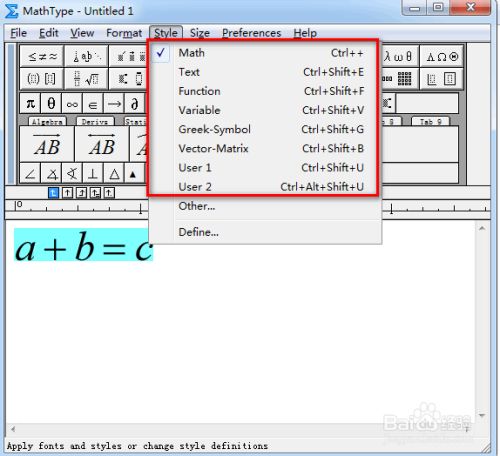The image size is (500, 456).
Task: Select the decimal tab stop button
Action: coord(109,193)
